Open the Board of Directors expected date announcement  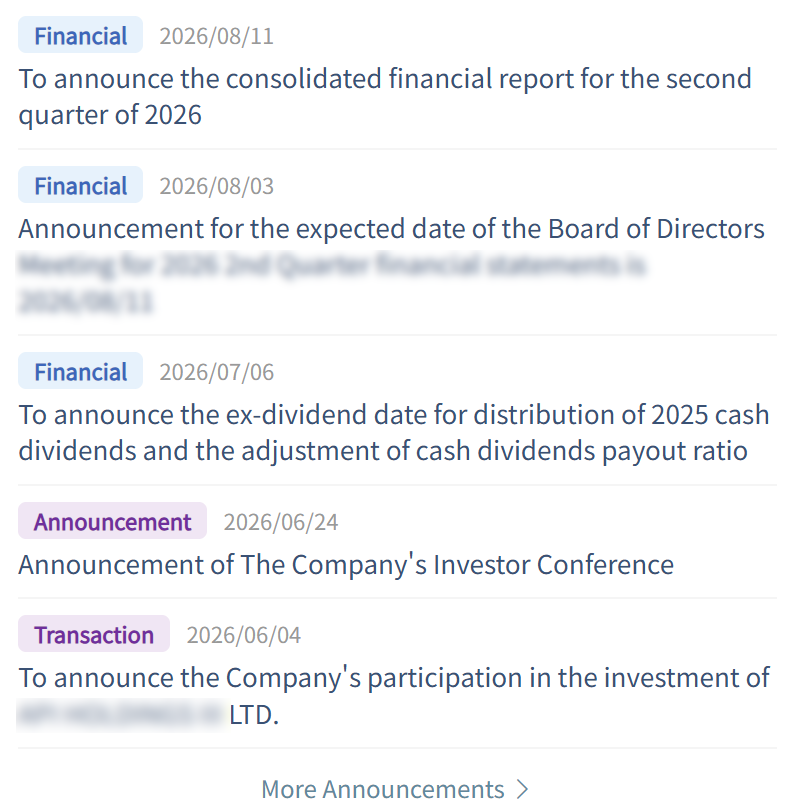coord(391,264)
